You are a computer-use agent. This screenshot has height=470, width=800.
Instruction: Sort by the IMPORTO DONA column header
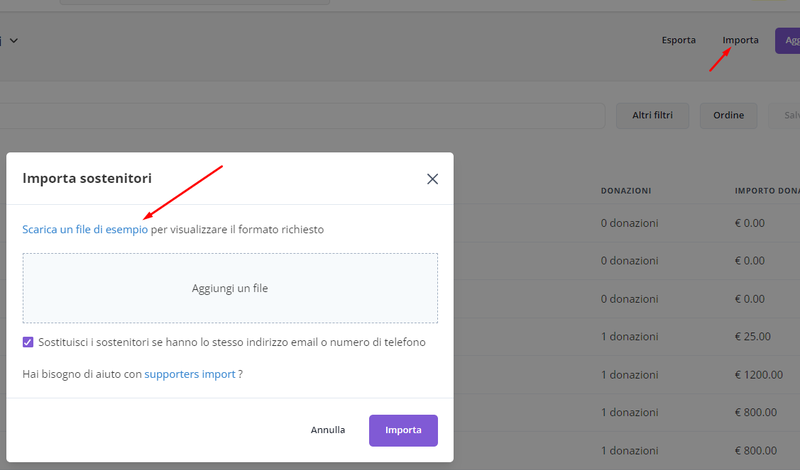click(766, 190)
